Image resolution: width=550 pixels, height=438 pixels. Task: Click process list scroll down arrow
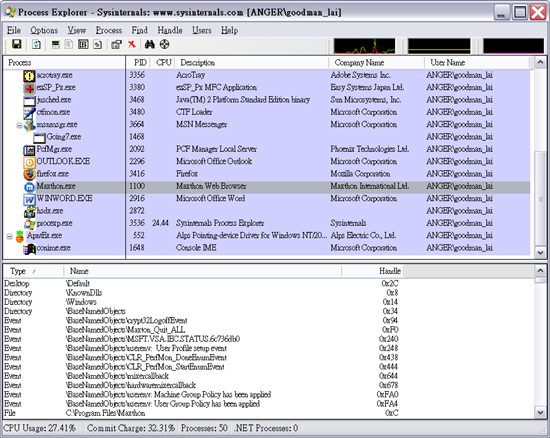(x=540, y=252)
